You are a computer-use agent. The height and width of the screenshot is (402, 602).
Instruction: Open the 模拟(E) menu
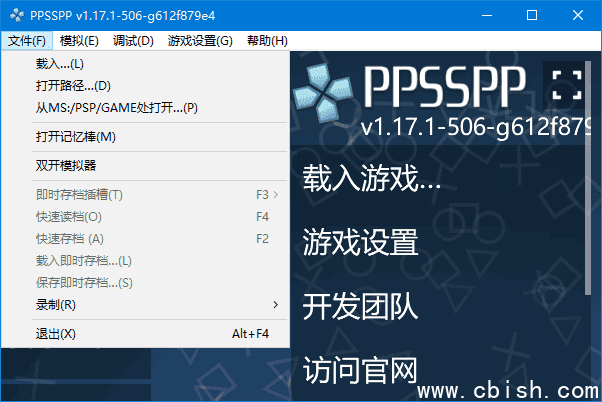[x=79, y=41]
